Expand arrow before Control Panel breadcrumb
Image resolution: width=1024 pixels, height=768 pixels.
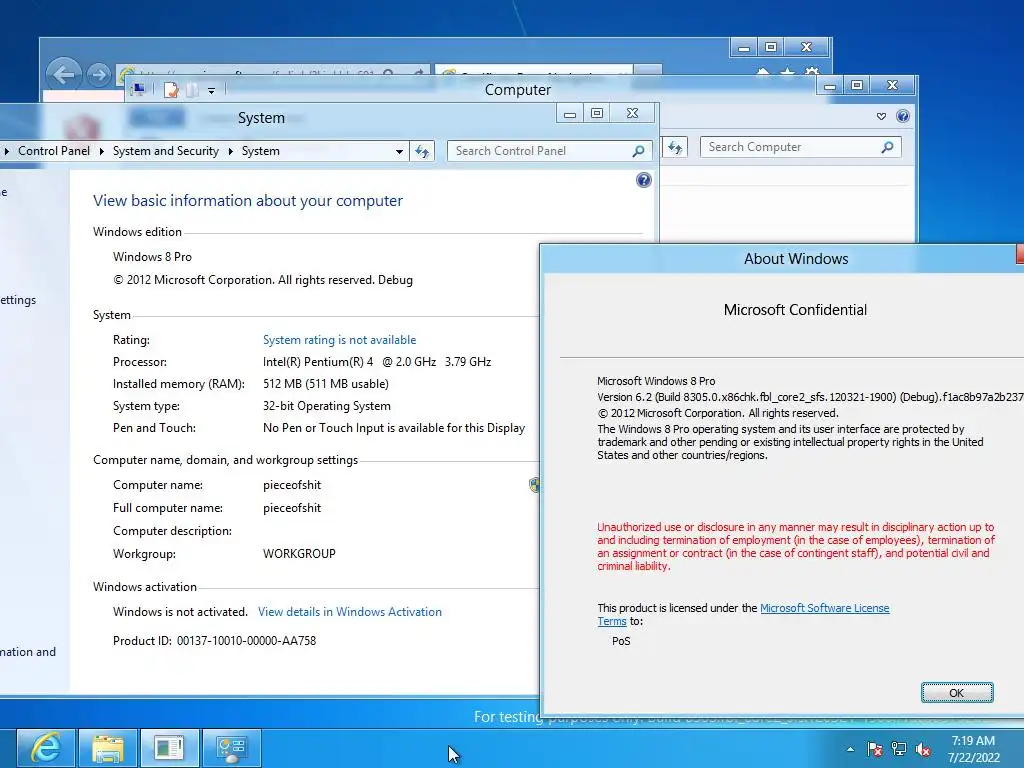coord(6,152)
